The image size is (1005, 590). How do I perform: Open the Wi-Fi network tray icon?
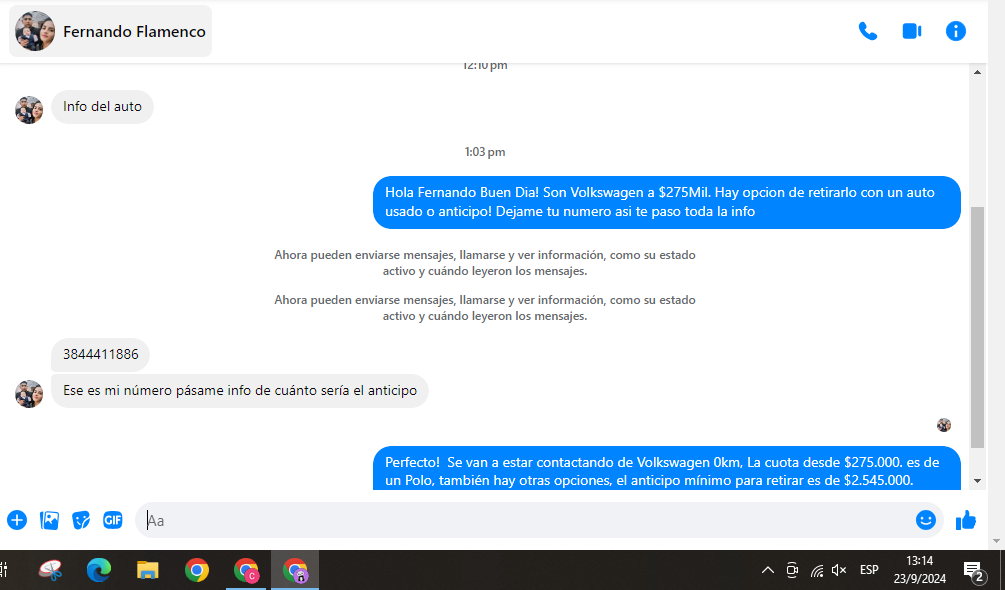point(817,570)
